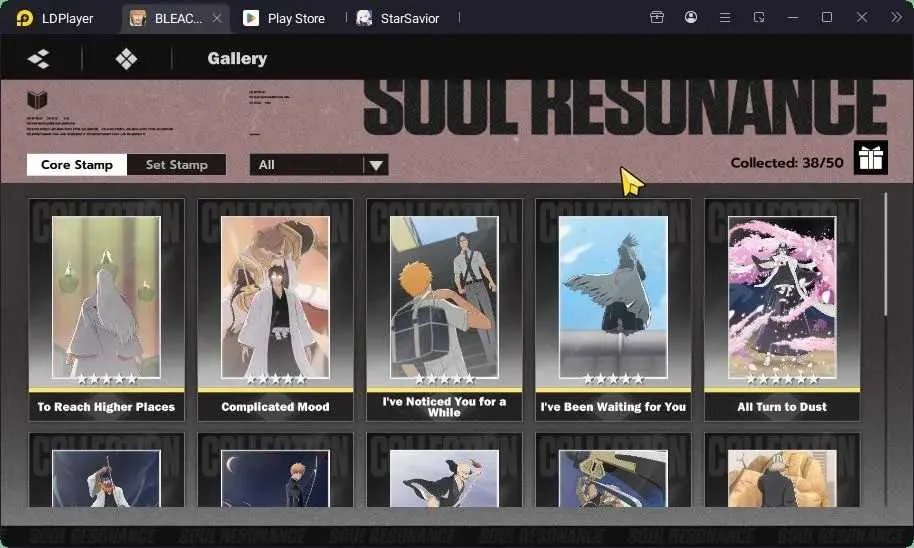
Task: Click I've Been Waiting for You label
Action: pyautogui.click(x=613, y=407)
